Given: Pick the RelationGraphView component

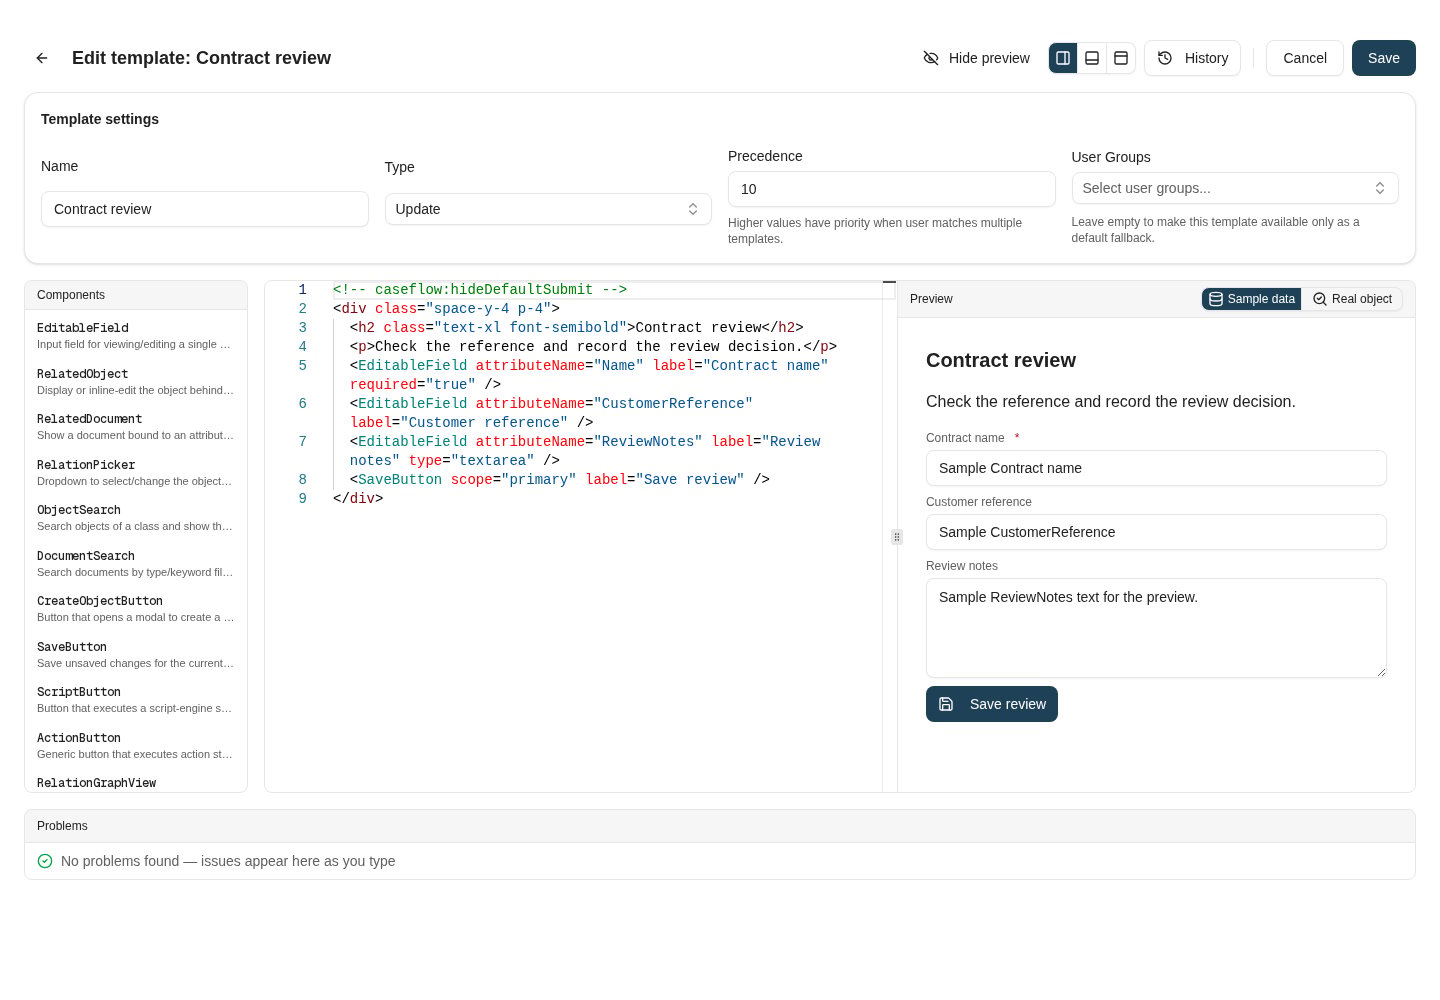Looking at the screenshot, I should click(135, 783).
